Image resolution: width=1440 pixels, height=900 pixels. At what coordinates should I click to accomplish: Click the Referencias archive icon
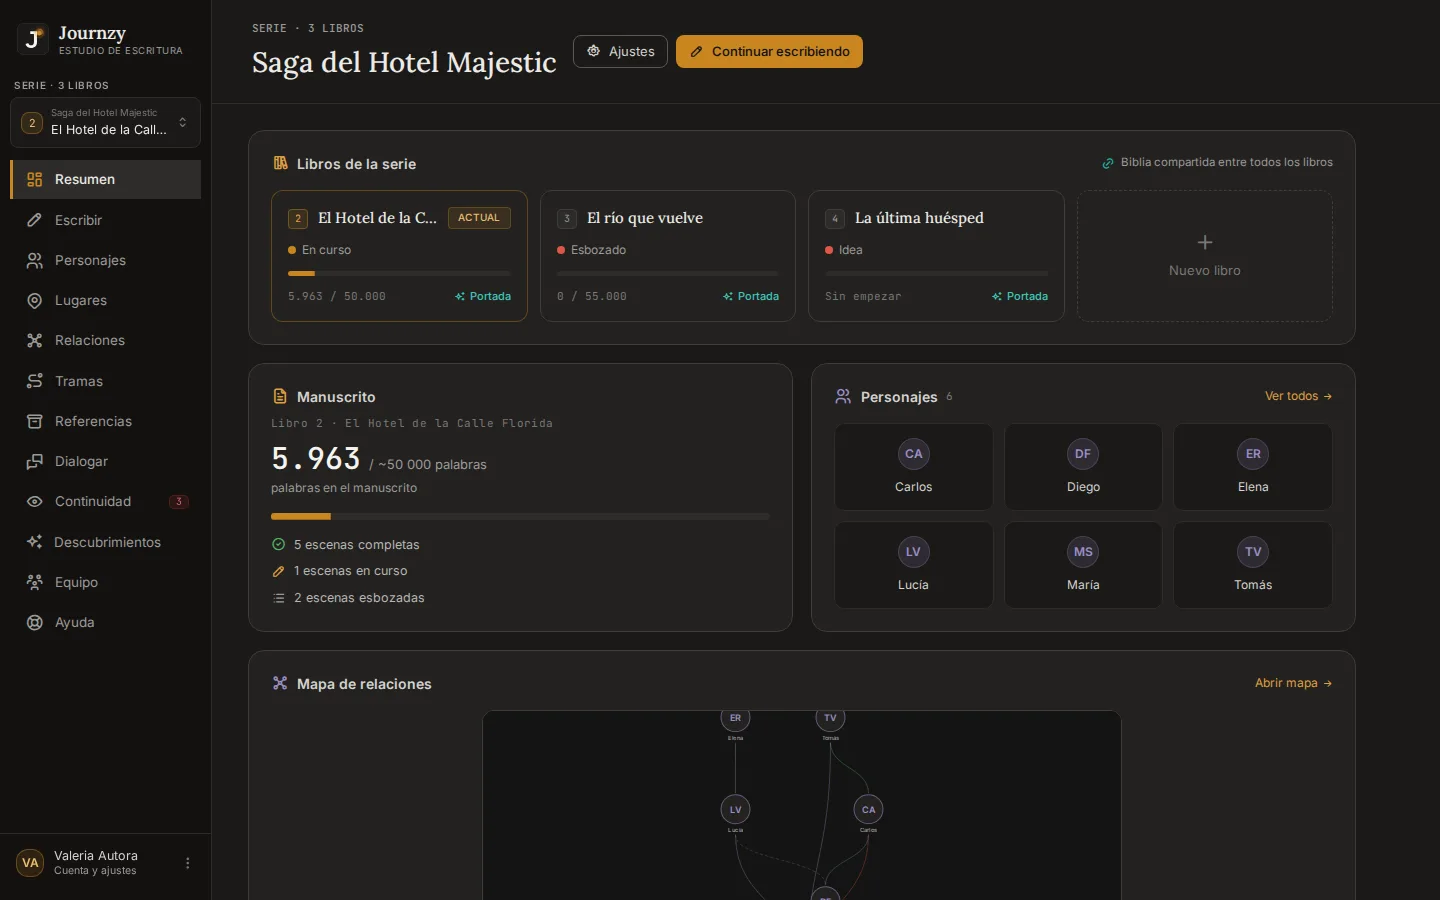[34, 421]
